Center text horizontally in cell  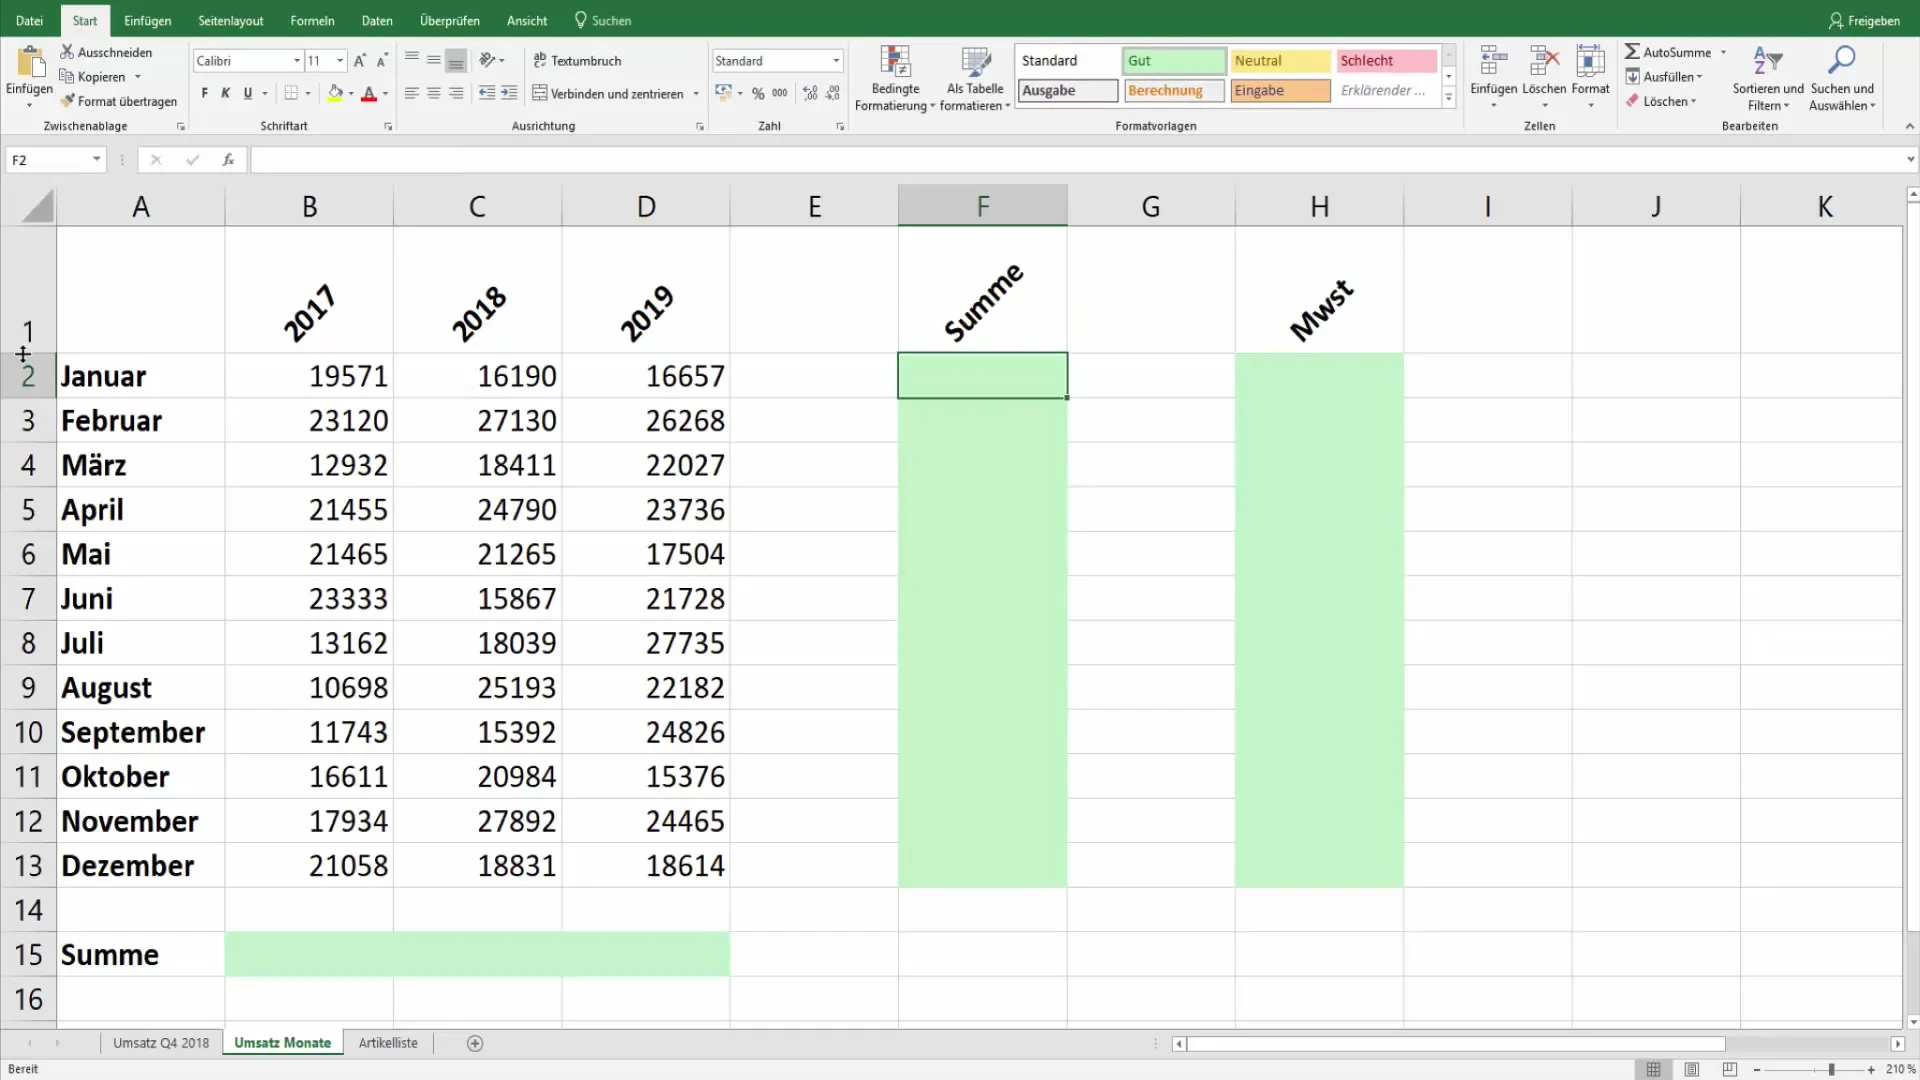[434, 93]
